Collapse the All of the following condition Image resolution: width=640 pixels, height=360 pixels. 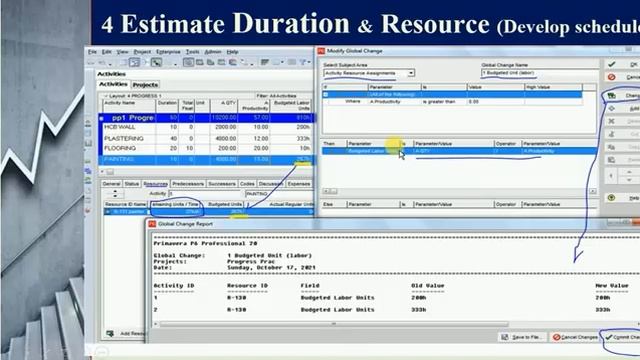tap(326, 95)
